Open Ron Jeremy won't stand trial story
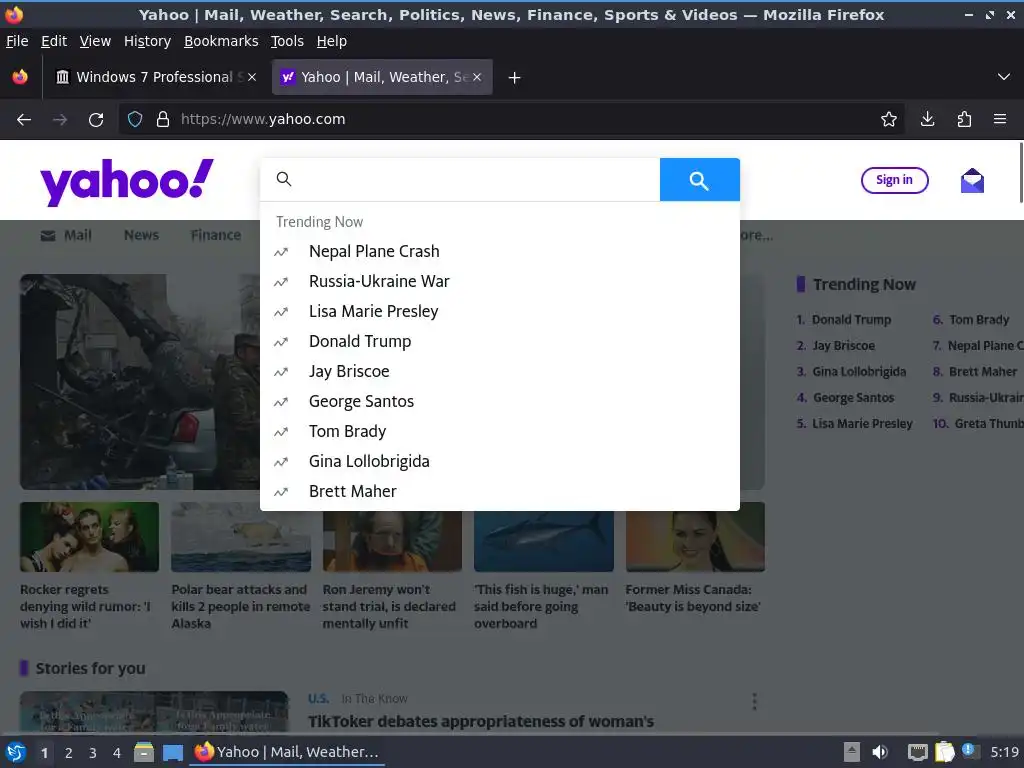Image resolution: width=1024 pixels, height=768 pixels. tap(389, 607)
